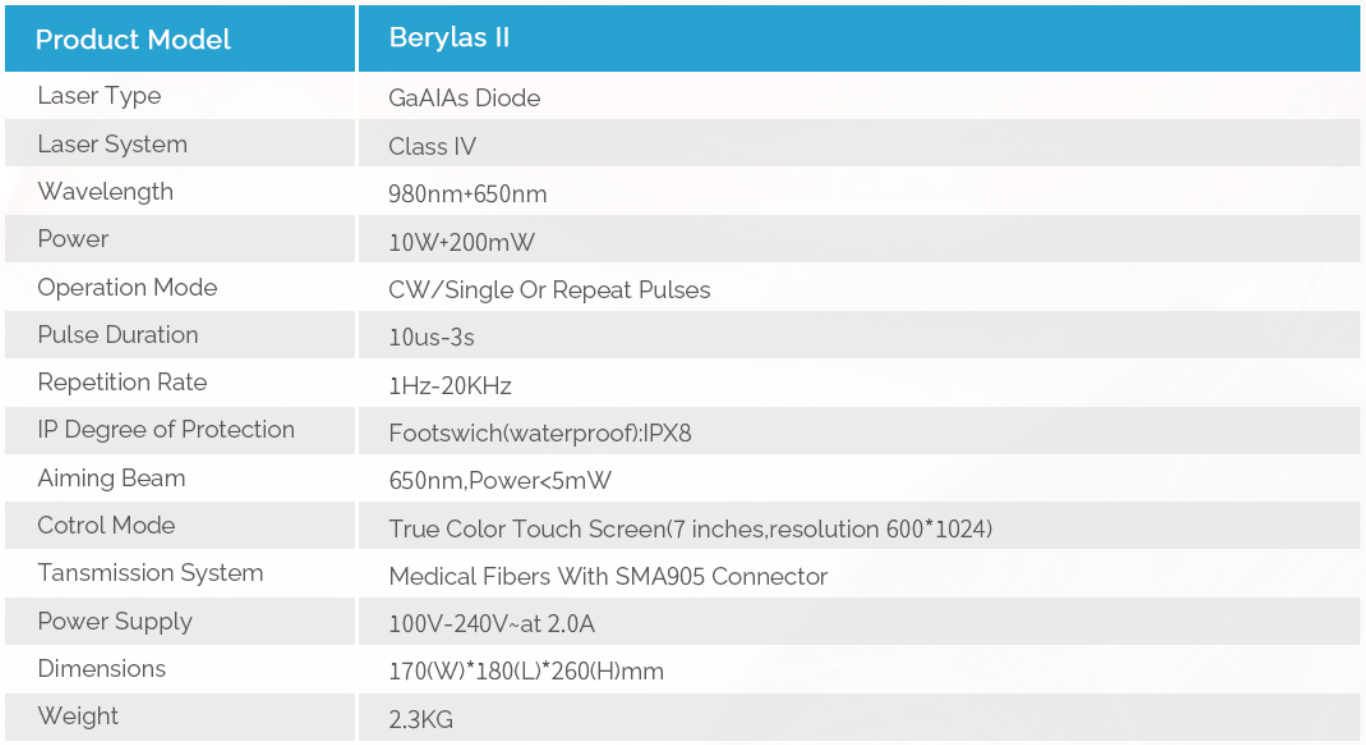Select the True Color Touch Screen value
Viewport: 1366px width, 745px height.
point(690,529)
